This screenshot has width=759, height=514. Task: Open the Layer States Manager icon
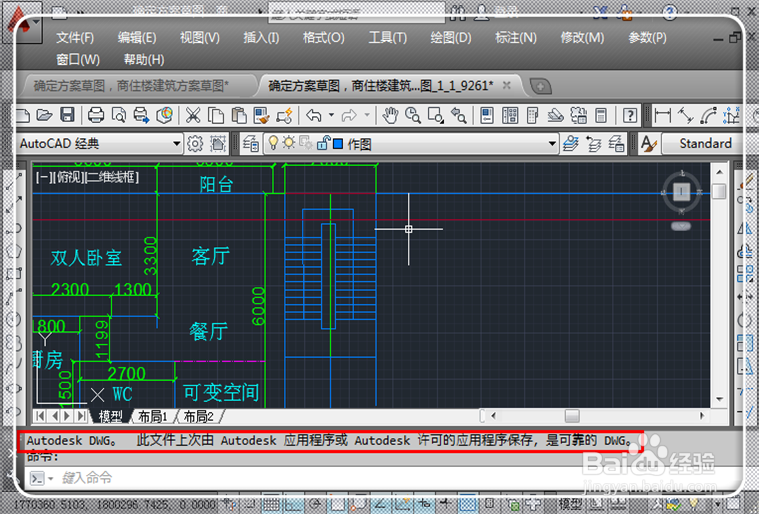tap(617, 143)
